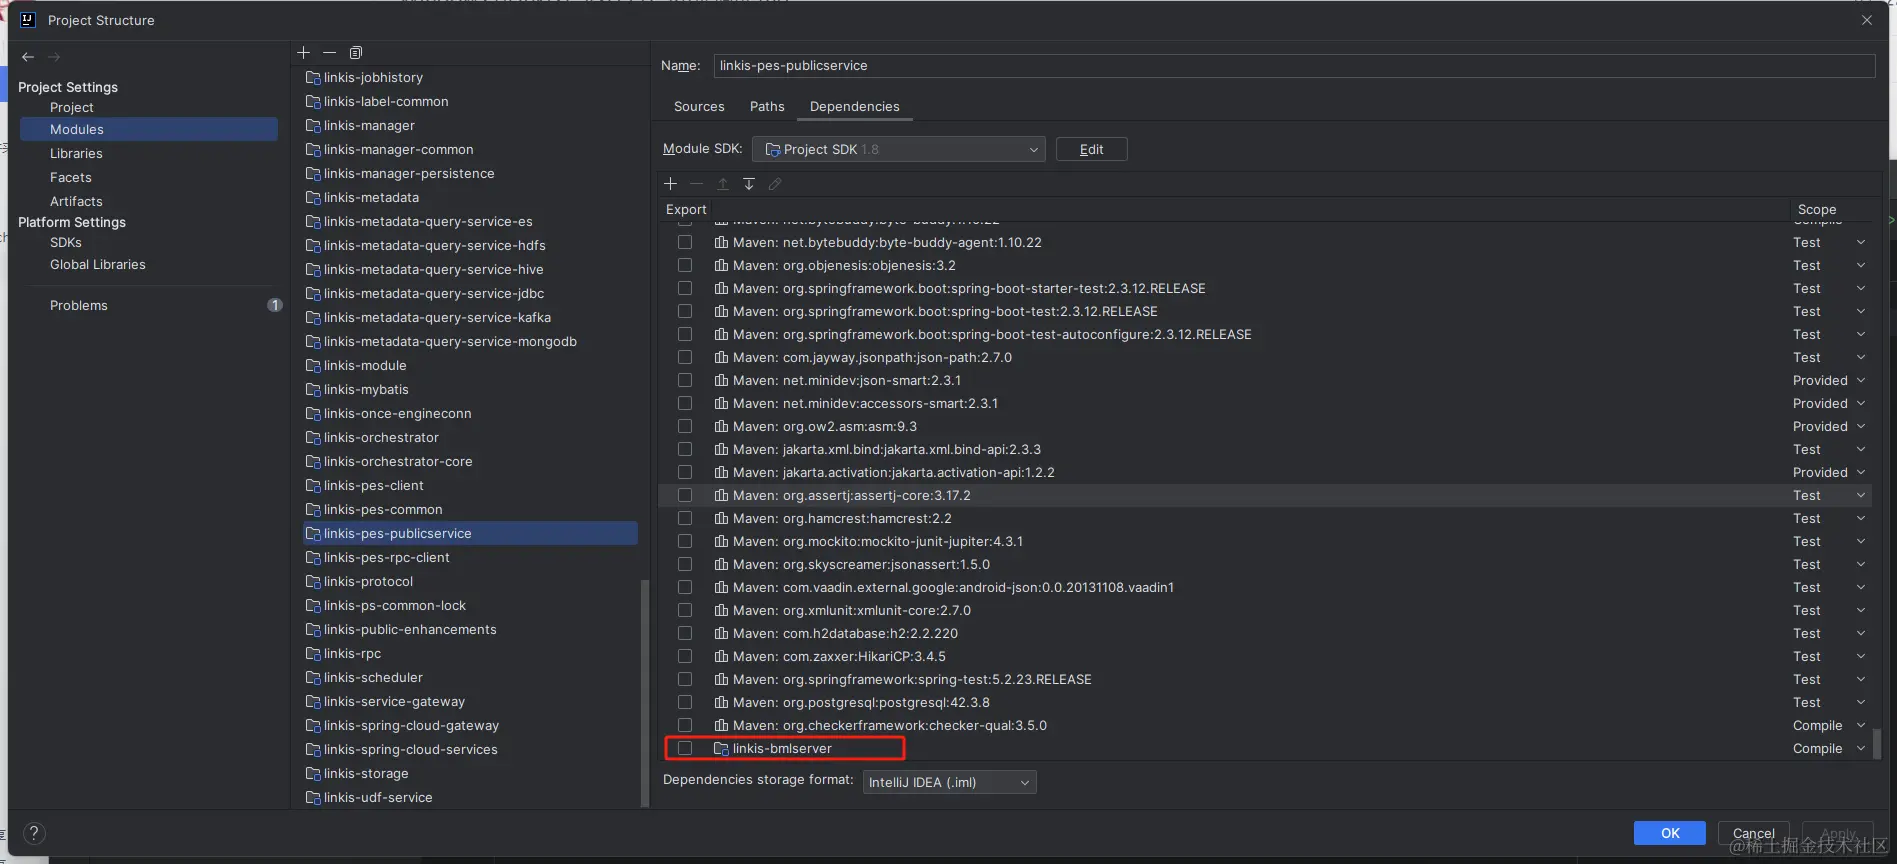Click the linkis-mybatis module folder icon
Screen dimensions: 1897x864
(313, 390)
